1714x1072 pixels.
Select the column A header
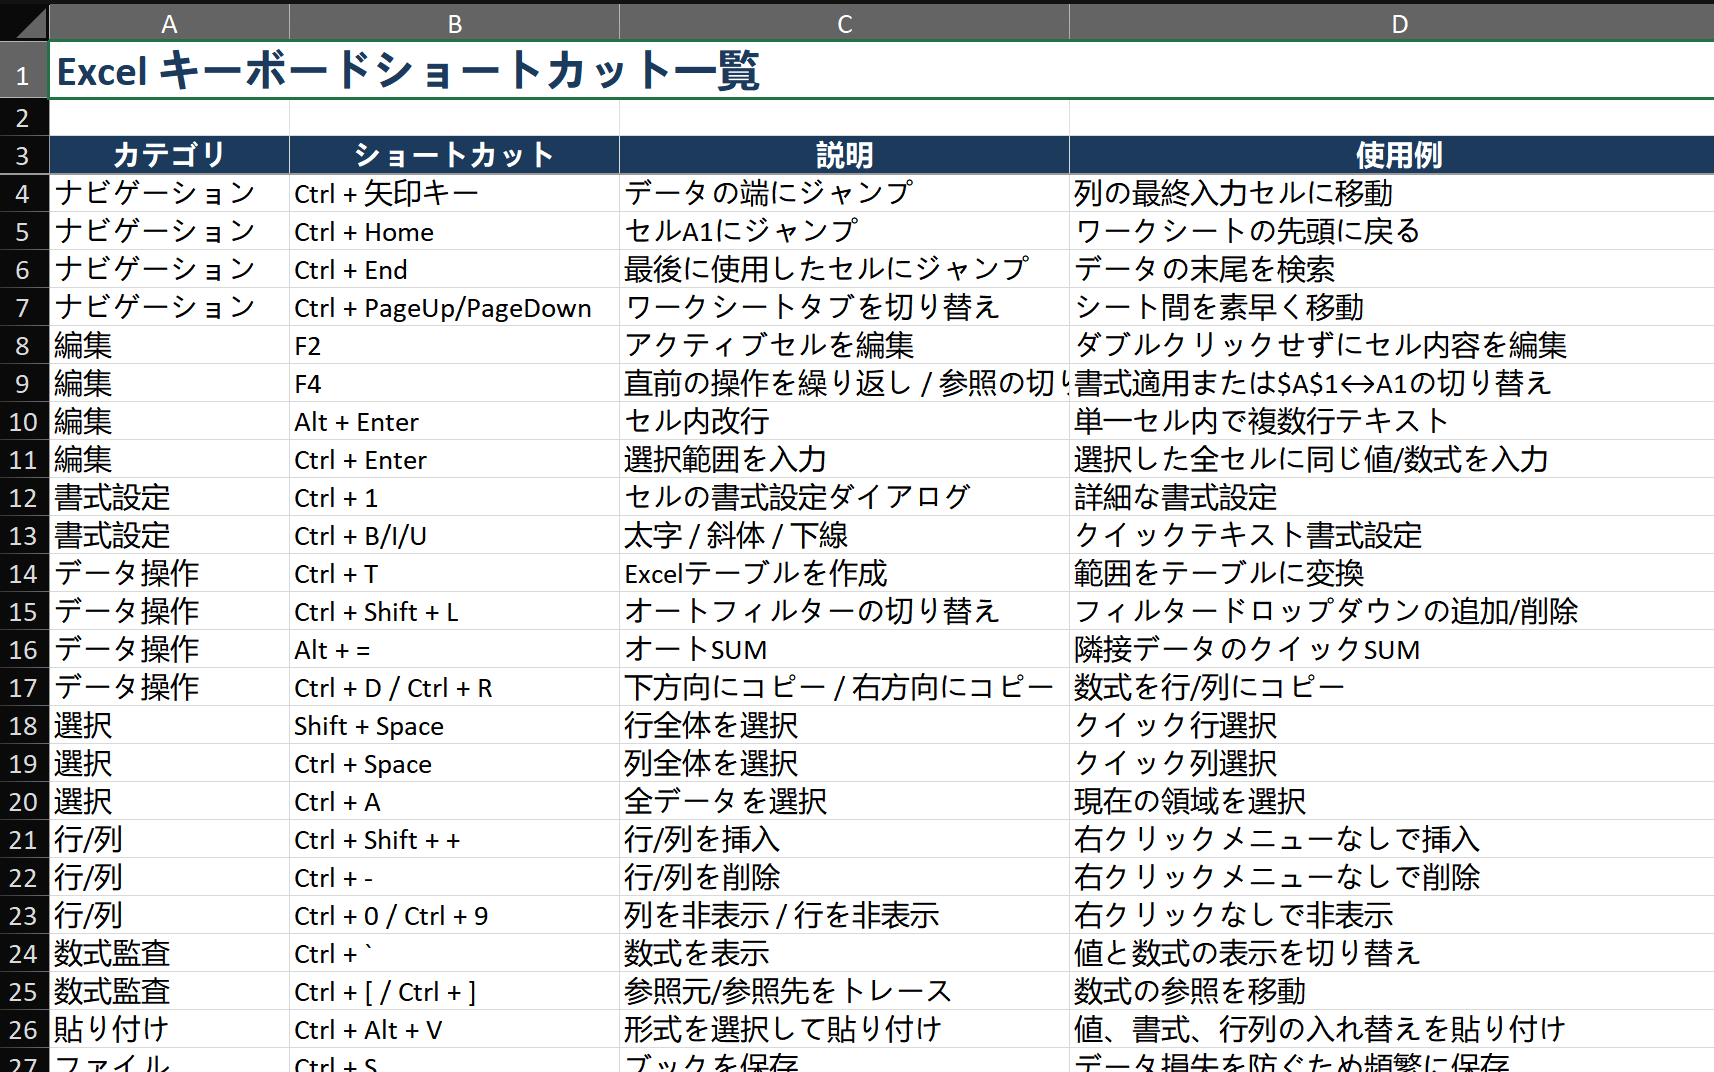click(x=169, y=23)
